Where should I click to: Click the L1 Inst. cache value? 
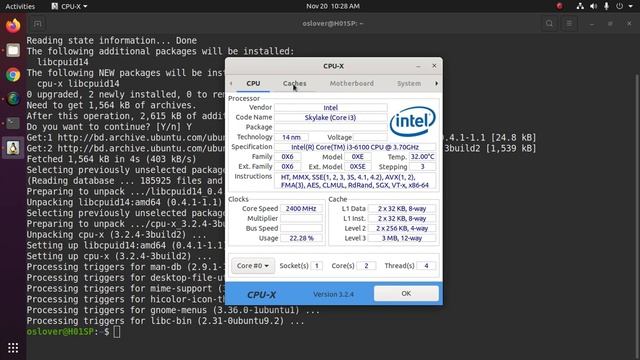tap(402, 218)
